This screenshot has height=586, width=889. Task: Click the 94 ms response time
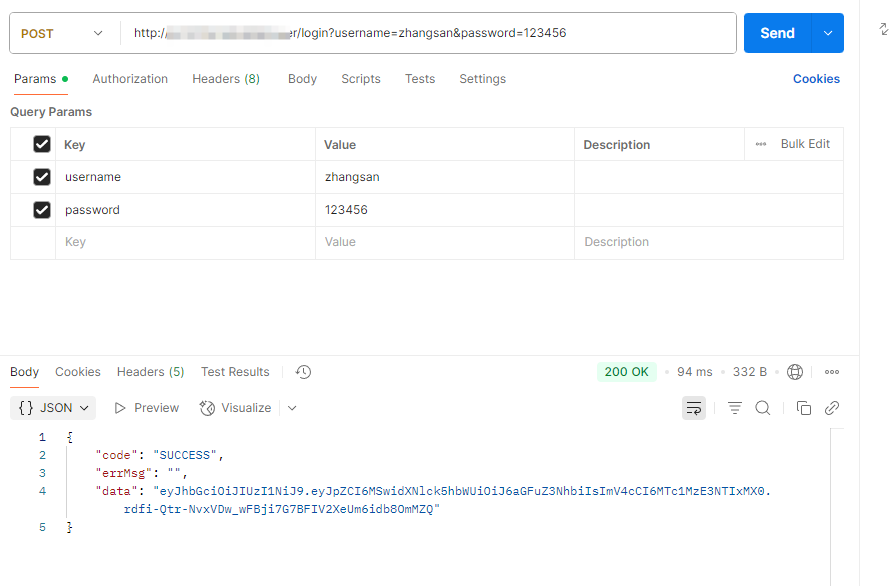point(695,372)
